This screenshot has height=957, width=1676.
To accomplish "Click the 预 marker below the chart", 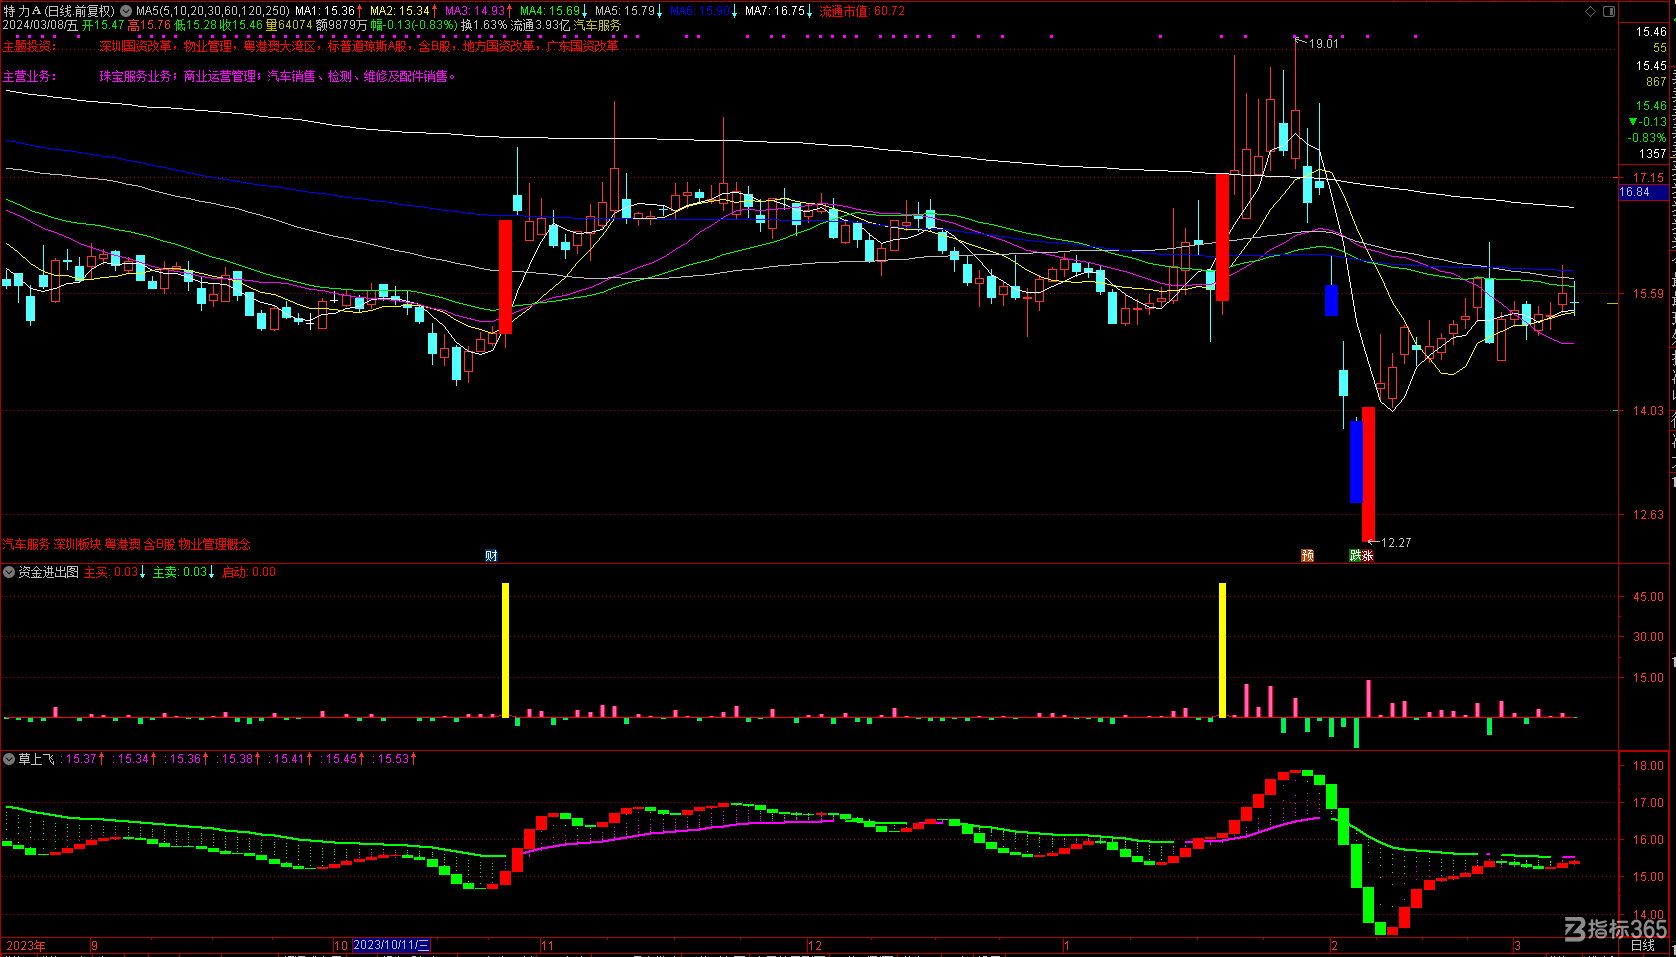I will 1307,556.
